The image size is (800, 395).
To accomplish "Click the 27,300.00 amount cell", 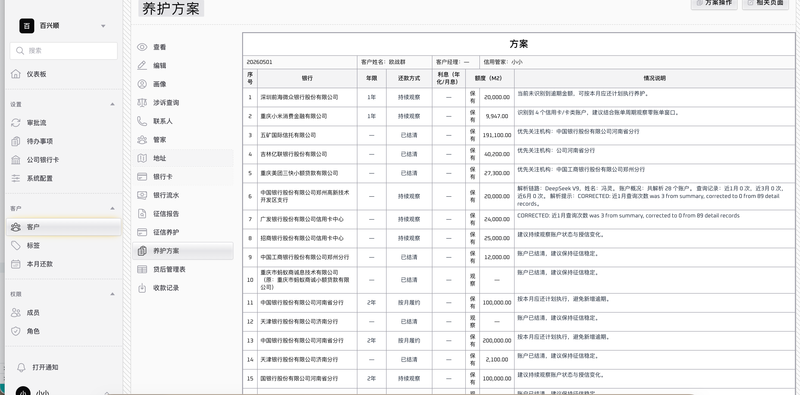I will pyautogui.click(x=496, y=173).
